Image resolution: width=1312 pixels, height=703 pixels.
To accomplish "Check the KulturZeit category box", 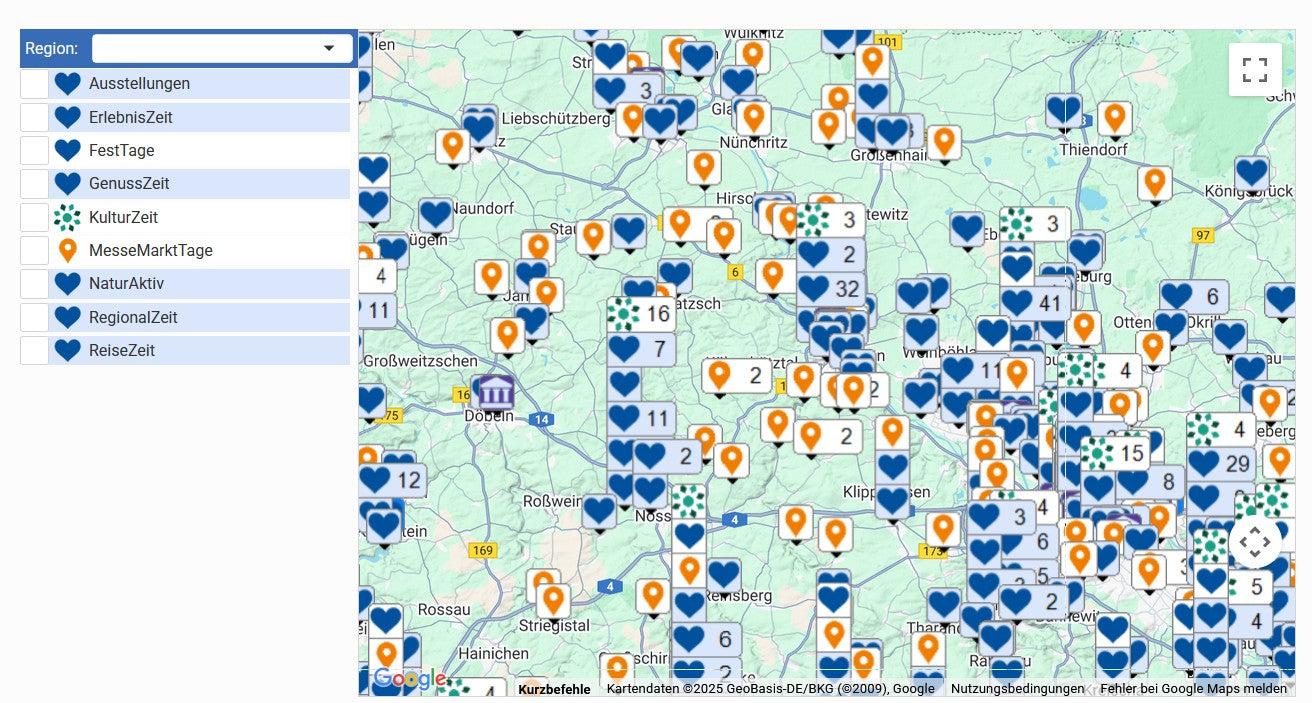I will point(34,217).
